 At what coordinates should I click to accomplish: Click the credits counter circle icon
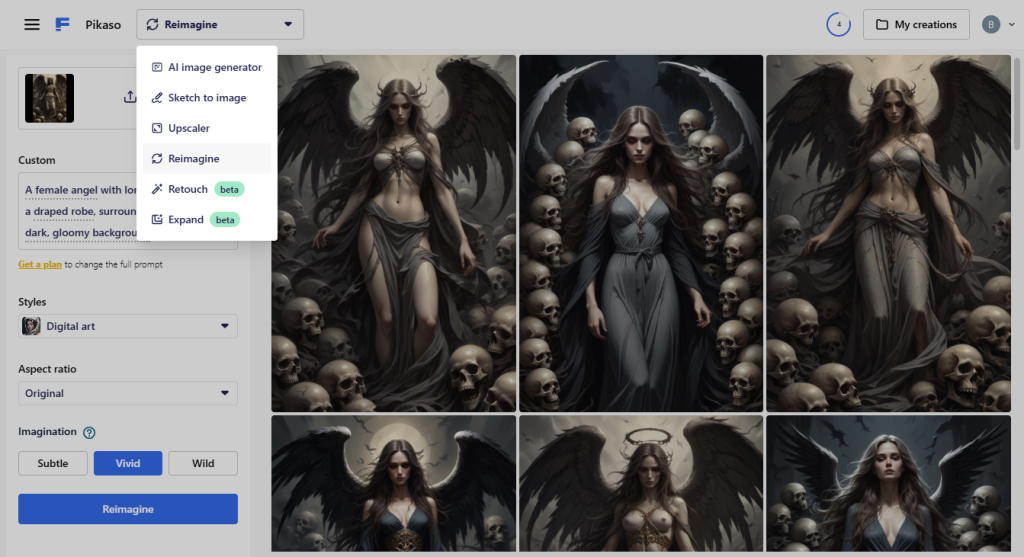click(838, 24)
